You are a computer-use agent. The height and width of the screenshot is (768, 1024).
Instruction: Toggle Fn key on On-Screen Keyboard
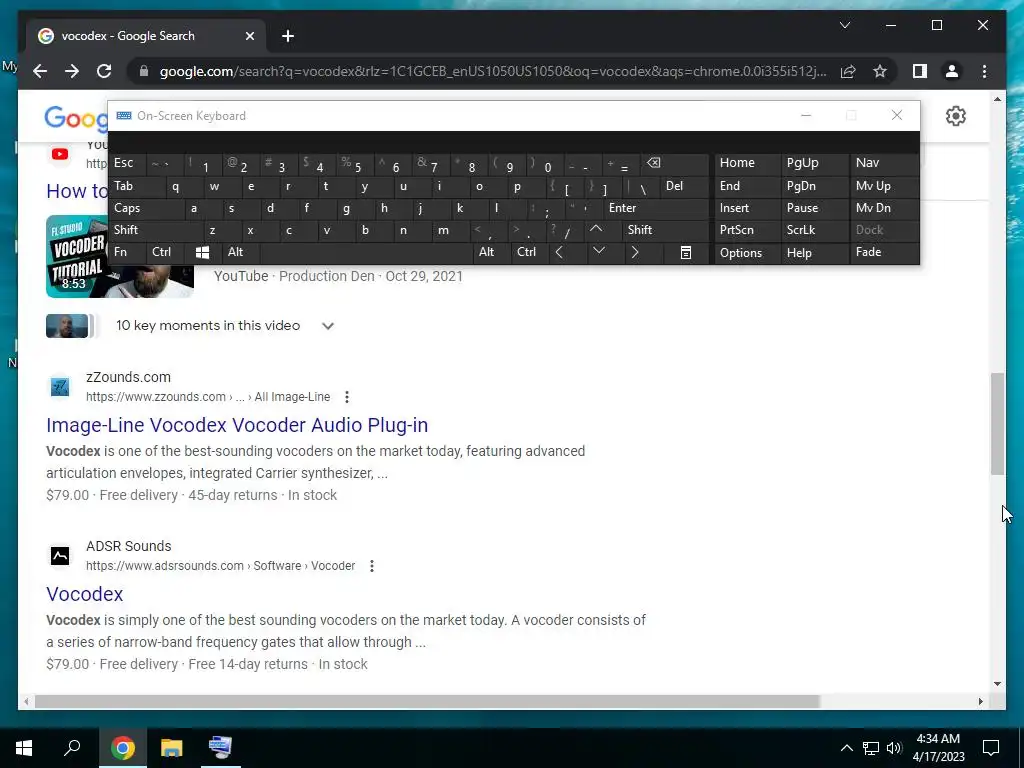coord(126,252)
